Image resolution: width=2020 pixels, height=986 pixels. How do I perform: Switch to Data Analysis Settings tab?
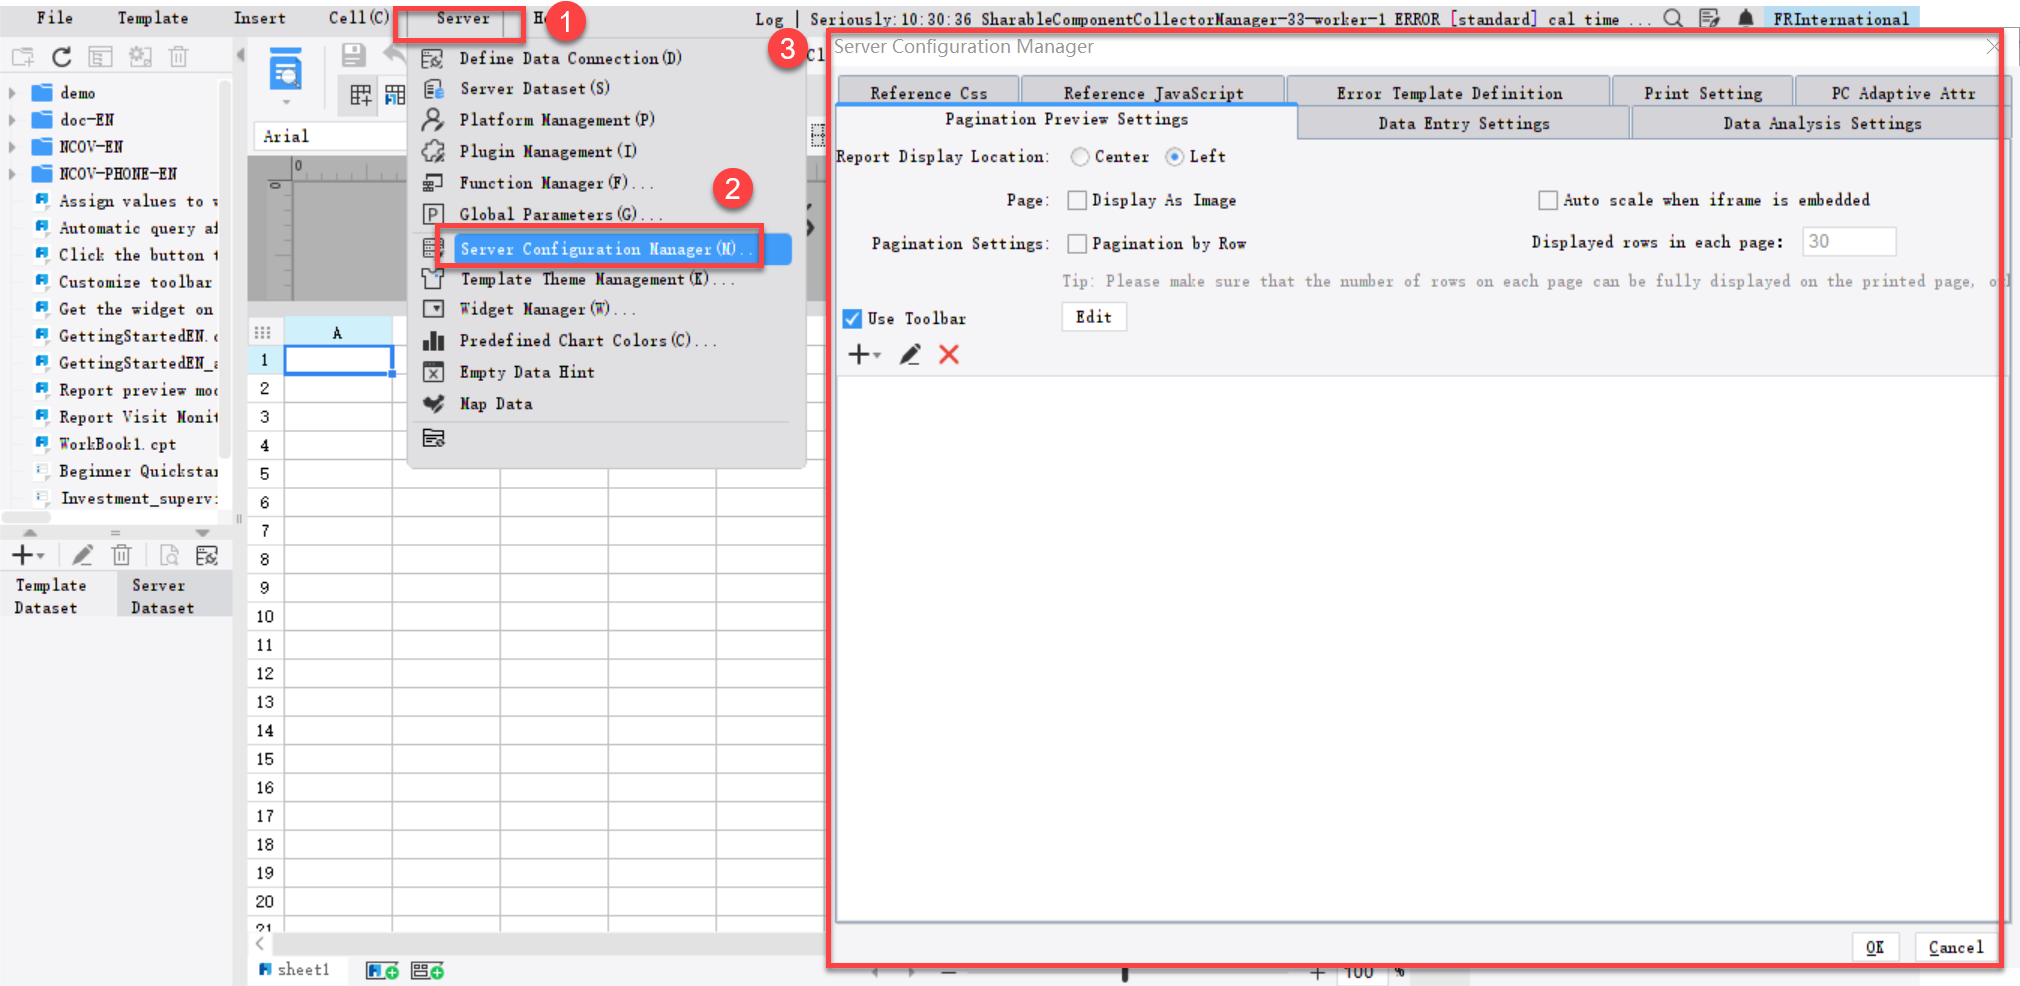tap(1822, 123)
